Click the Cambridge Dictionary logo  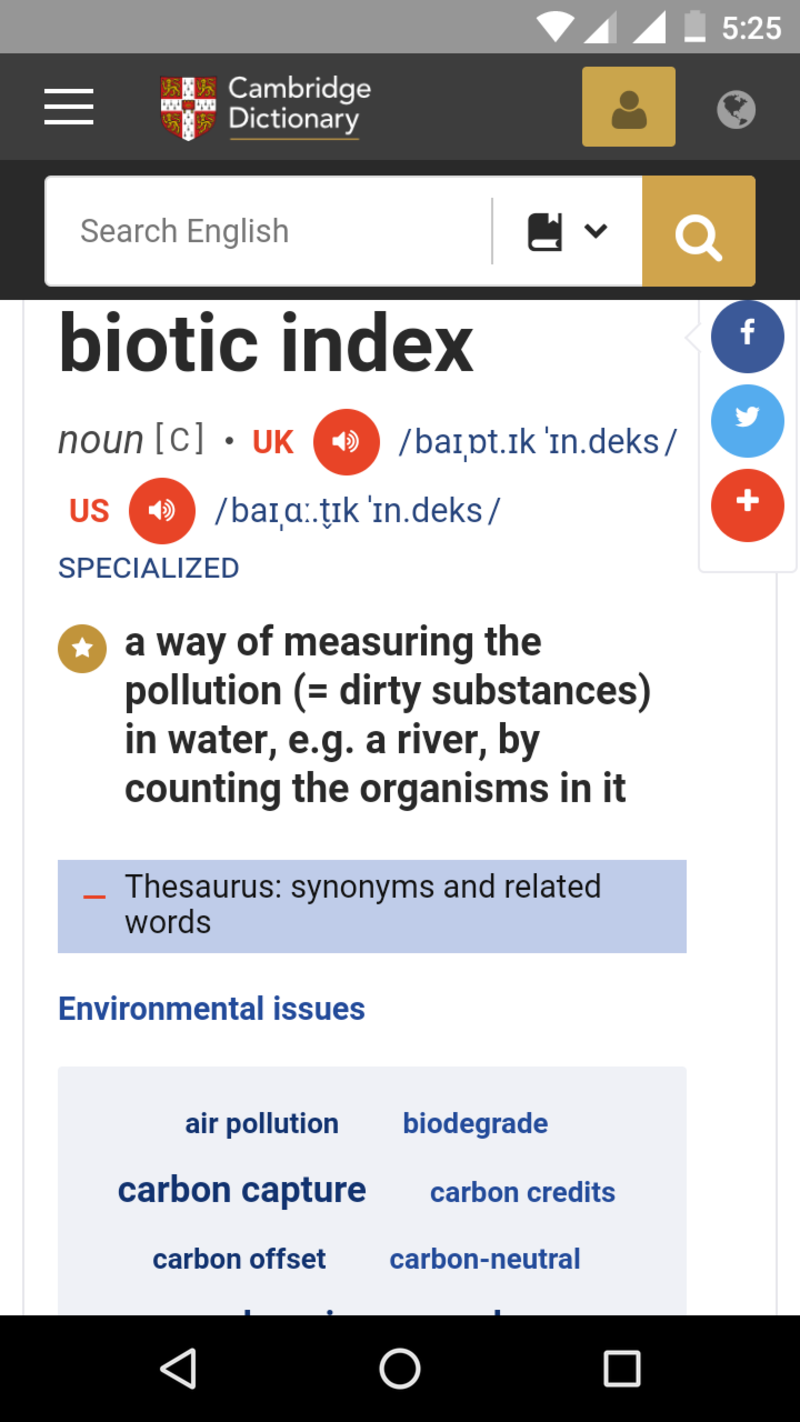click(x=264, y=106)
